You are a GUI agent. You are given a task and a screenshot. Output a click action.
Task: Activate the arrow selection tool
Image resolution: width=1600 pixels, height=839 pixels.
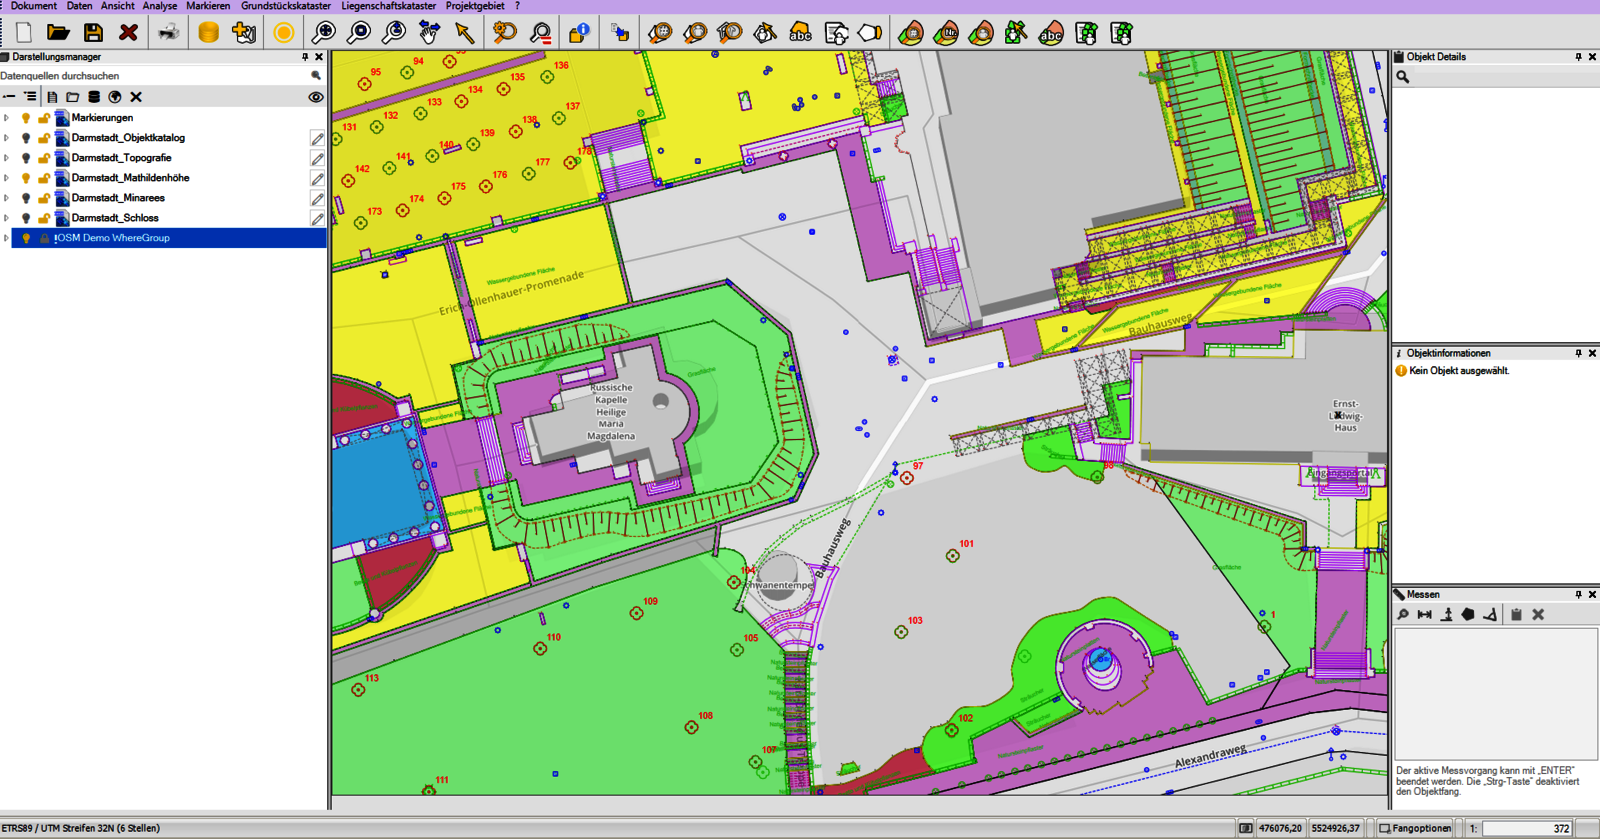[464, 33]
